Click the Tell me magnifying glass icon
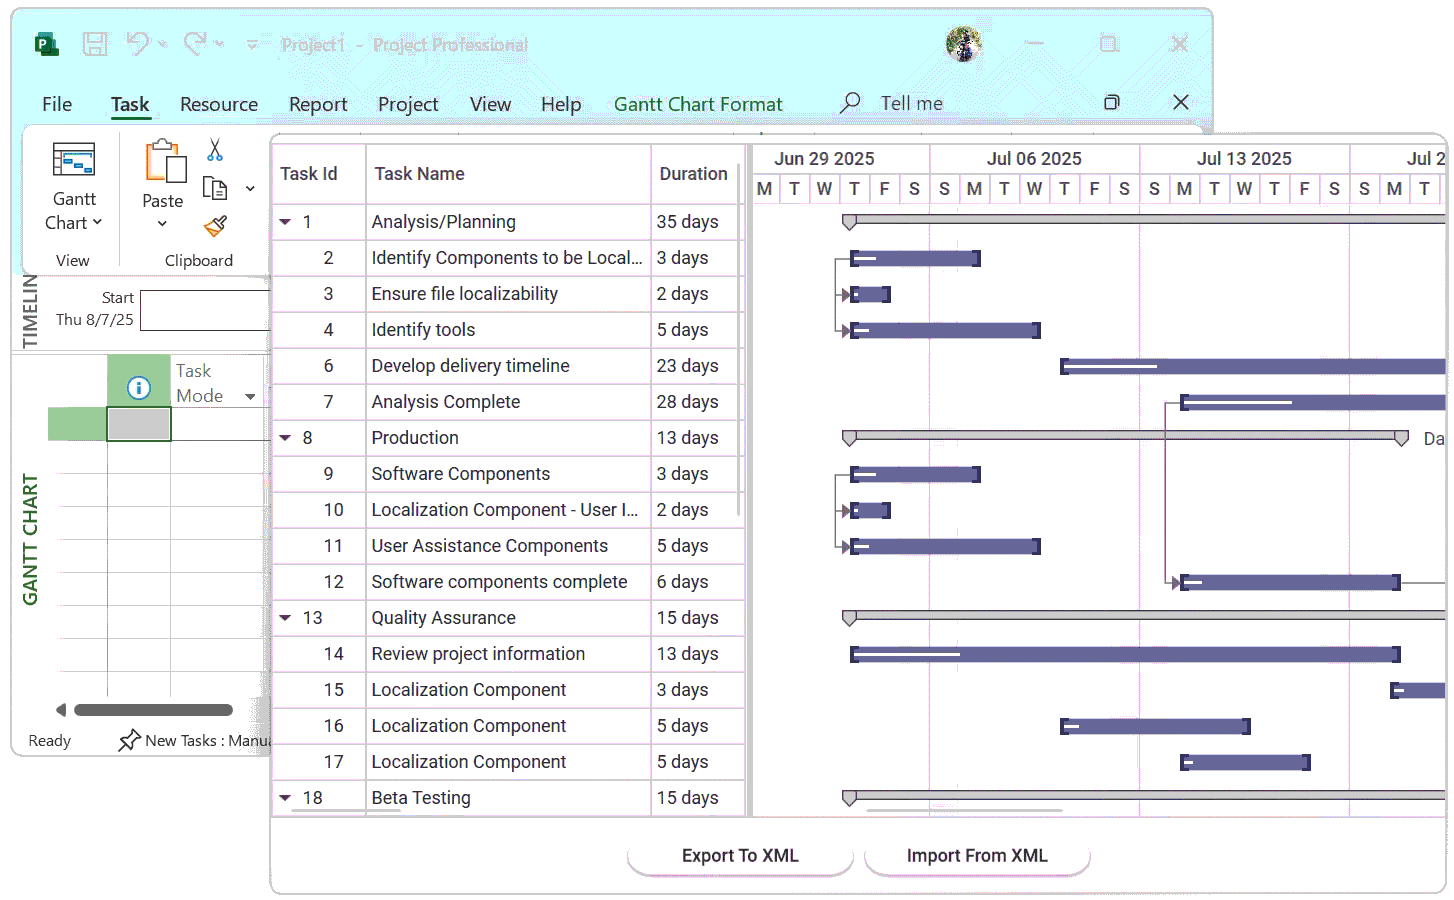The width and height of the screenshot is (1454, 900). tap(849, 103)
